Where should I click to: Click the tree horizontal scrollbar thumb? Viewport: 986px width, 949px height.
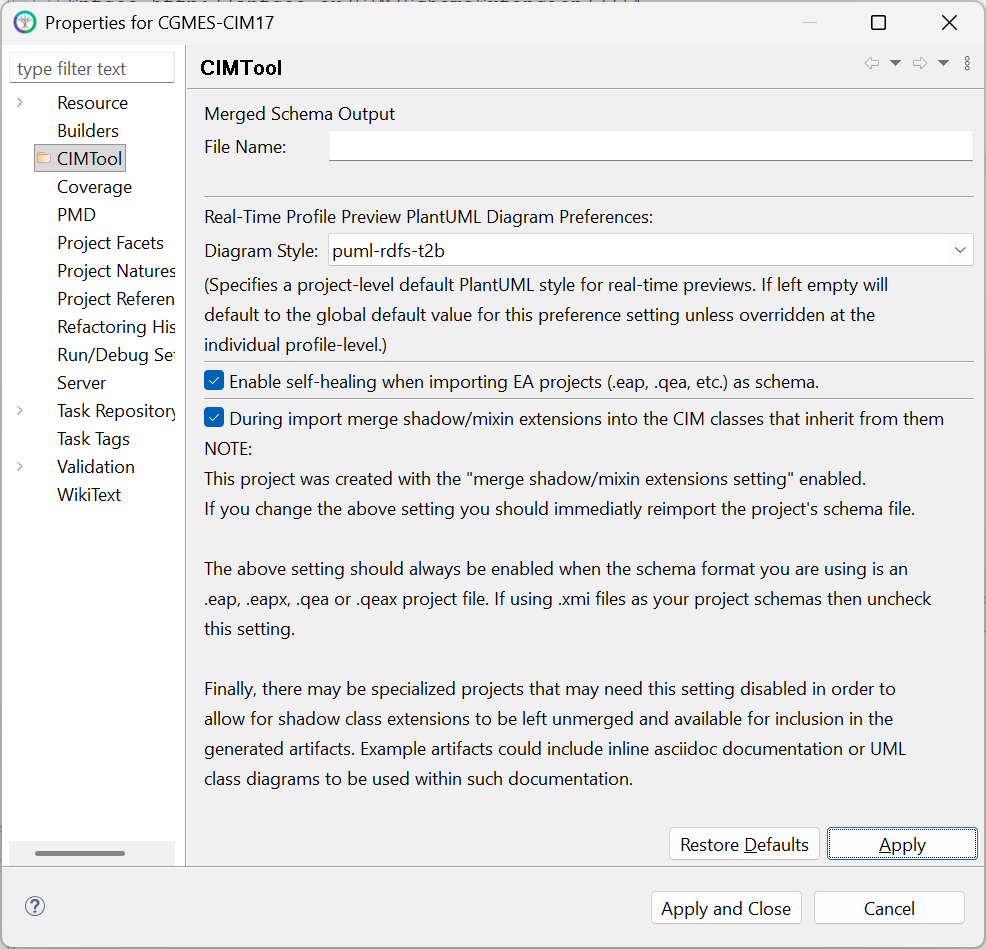(80, 853)
